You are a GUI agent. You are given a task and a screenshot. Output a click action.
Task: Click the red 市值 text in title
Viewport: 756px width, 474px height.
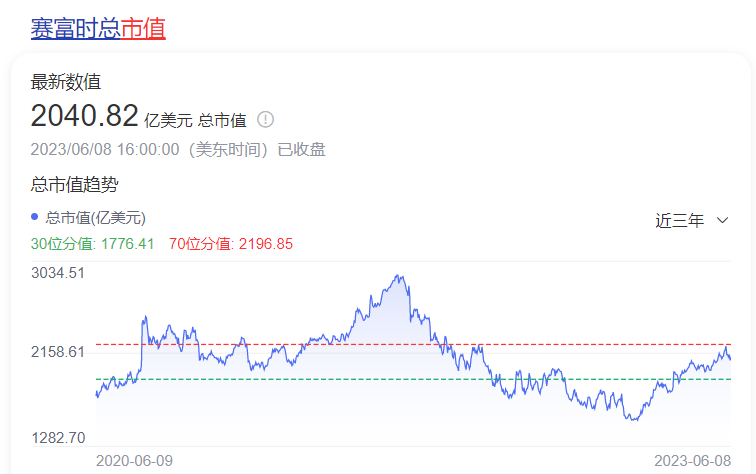[143, 28]
